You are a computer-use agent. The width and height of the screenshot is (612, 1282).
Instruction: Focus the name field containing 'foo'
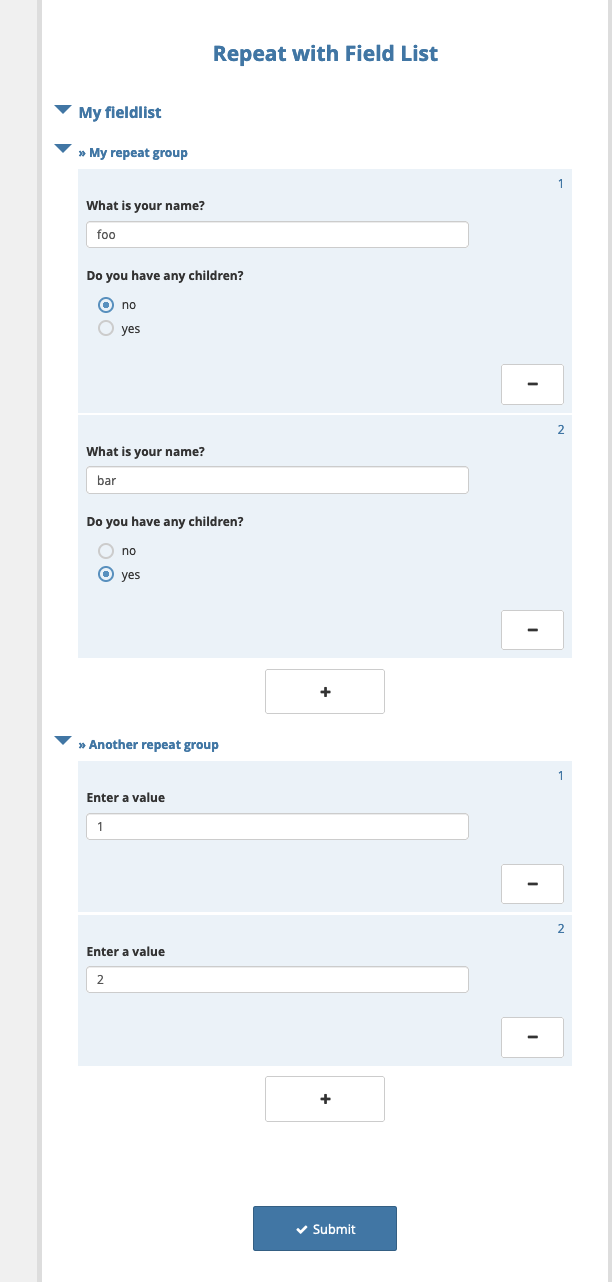(277, 235)
